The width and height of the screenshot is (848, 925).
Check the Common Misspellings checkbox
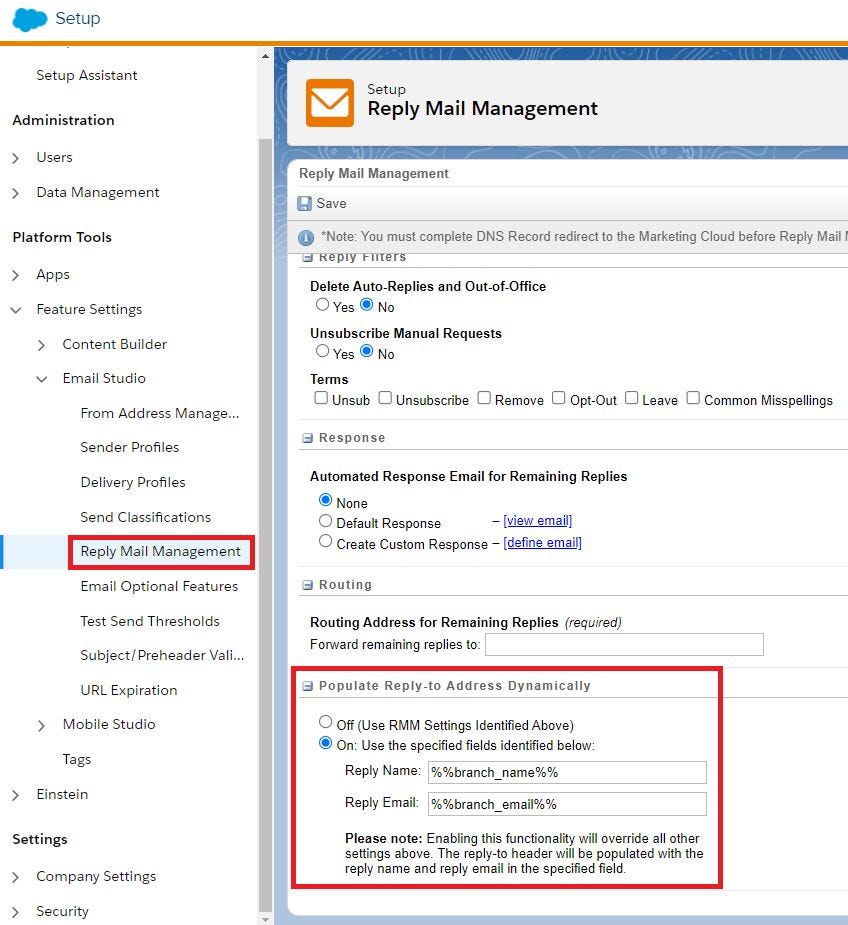pyautogui.click(x=693, y=398)
